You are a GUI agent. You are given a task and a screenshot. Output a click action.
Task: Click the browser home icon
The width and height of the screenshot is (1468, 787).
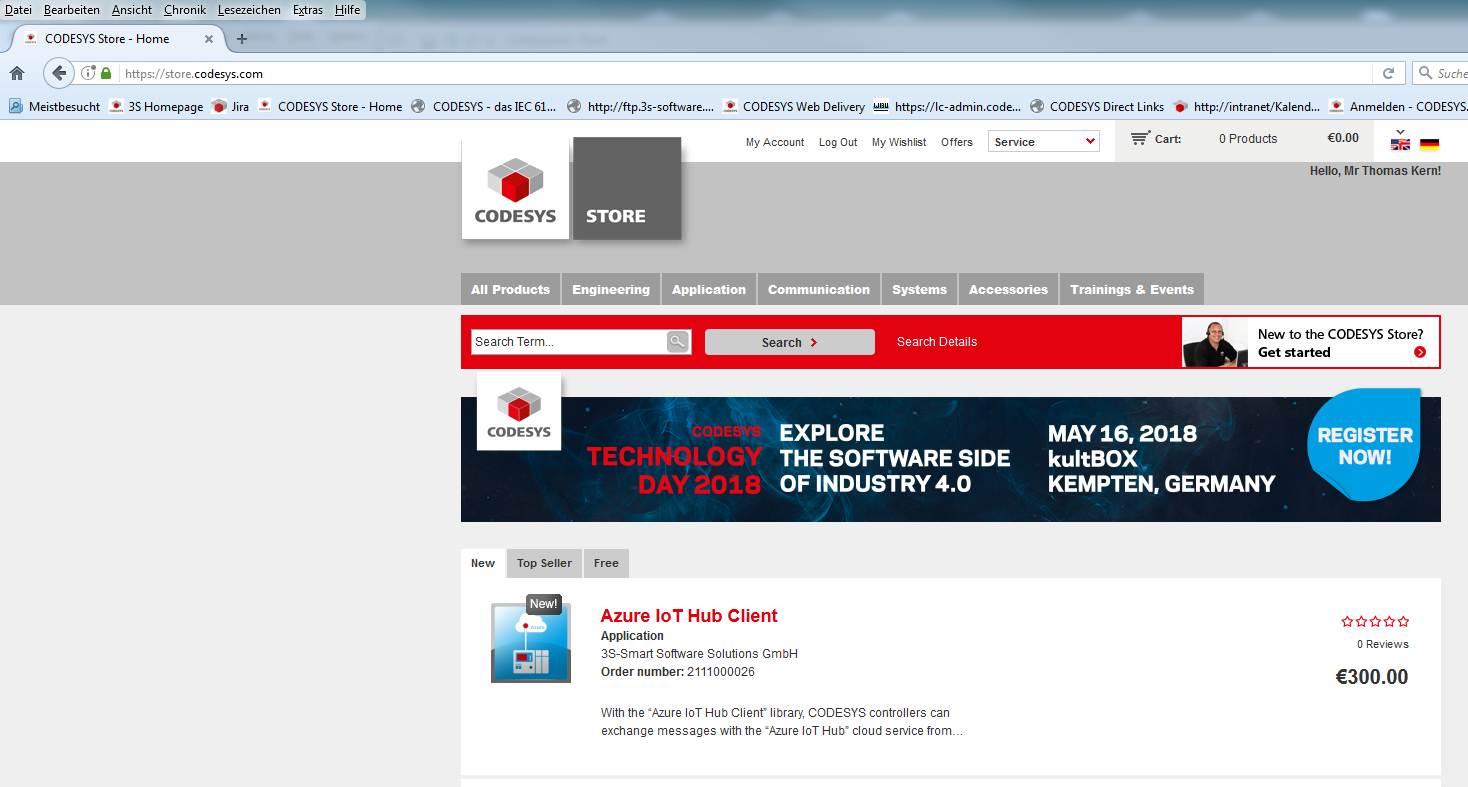point(17,73)
